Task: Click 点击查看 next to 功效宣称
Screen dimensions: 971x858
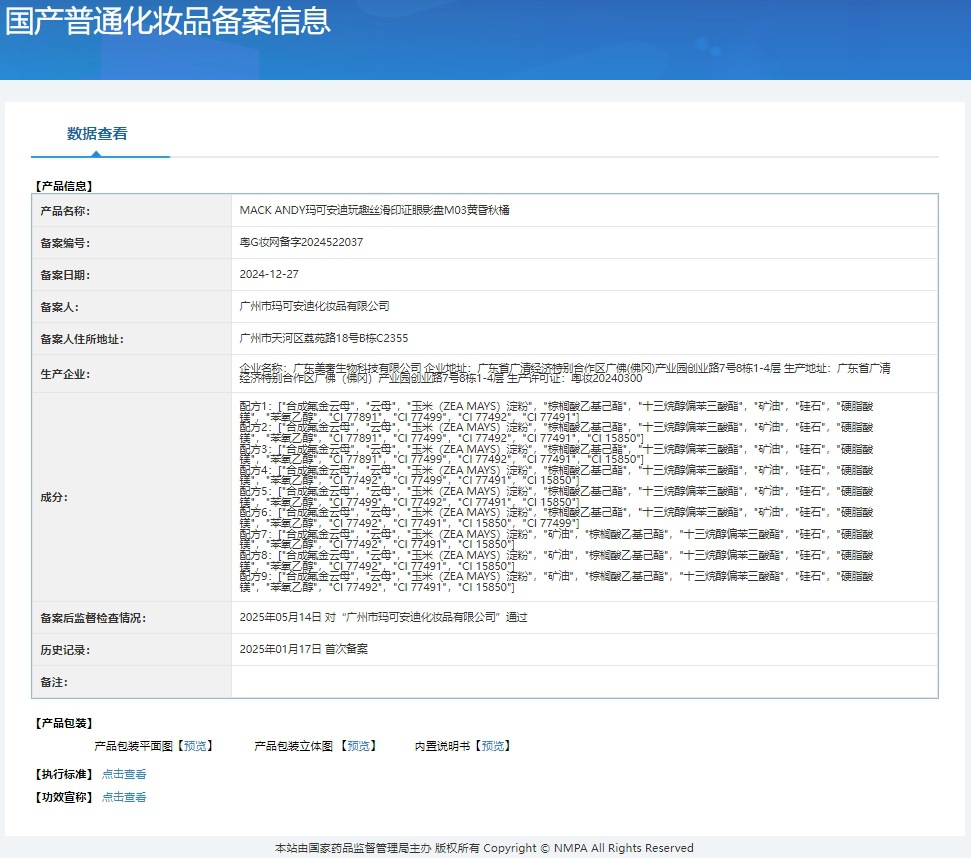Action: [x=124, y=798]
